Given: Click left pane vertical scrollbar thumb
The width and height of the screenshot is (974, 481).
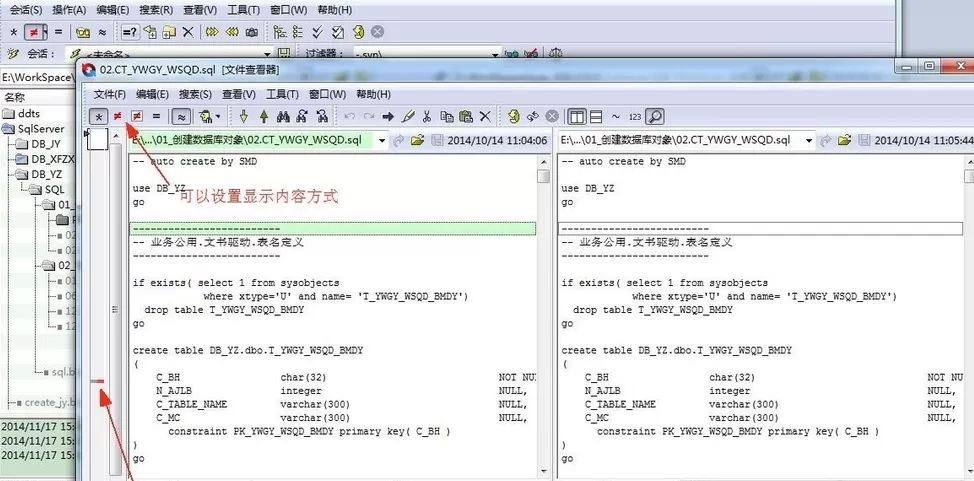Looking at the screenshot, I should click(x=544, y=176).
